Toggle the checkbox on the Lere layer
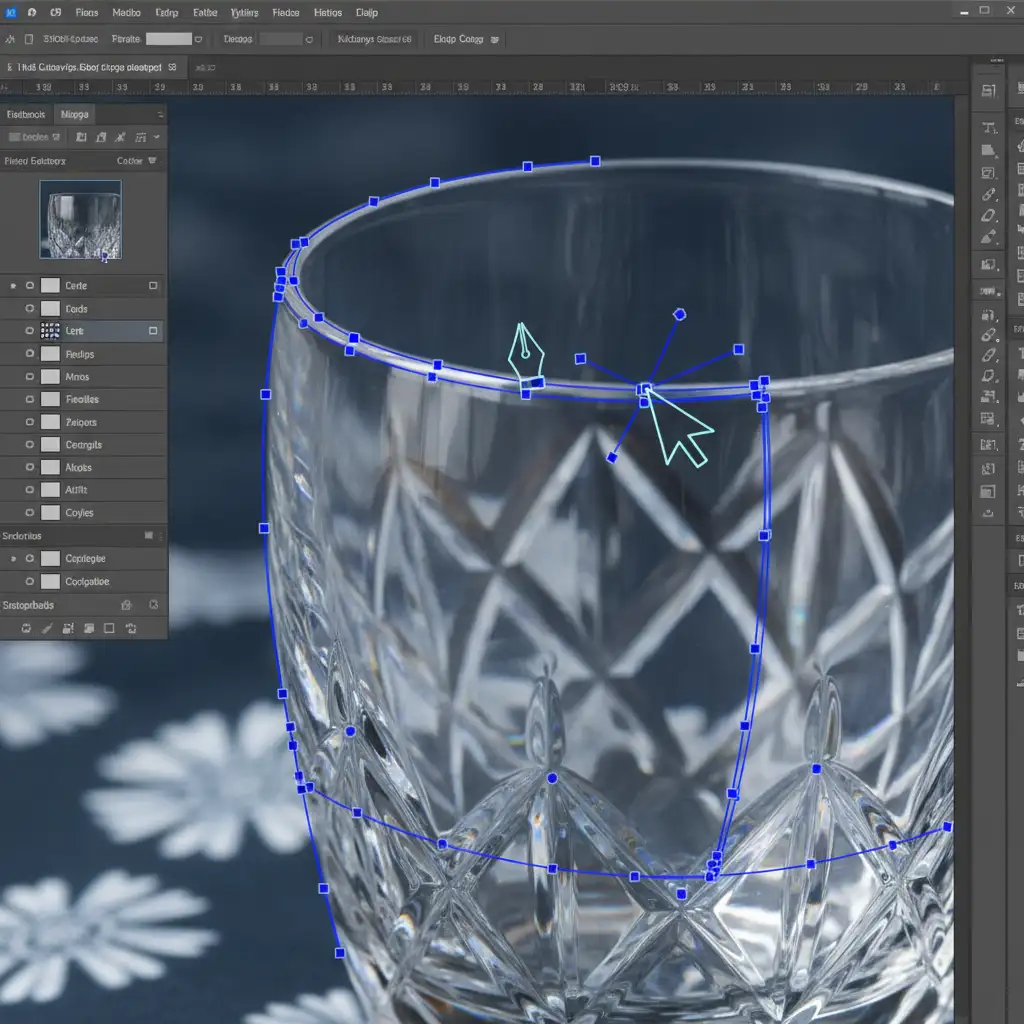1024x1024 pixels. pyautogui.click(x=153, y=330)
